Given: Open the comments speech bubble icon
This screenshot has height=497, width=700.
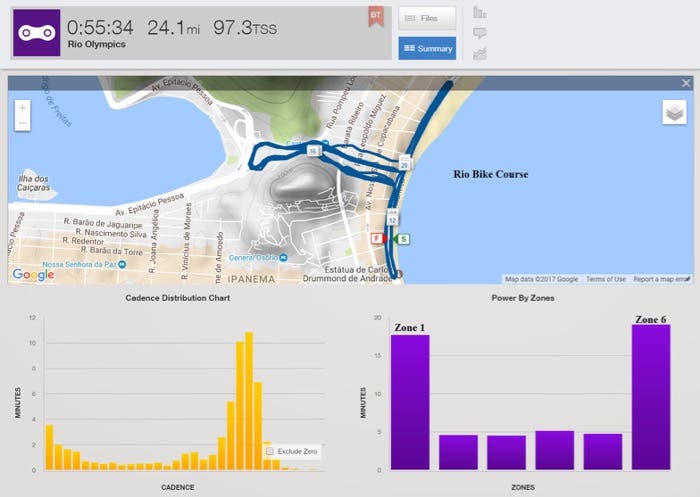Looking at the screenshot, I should (479, 33).
